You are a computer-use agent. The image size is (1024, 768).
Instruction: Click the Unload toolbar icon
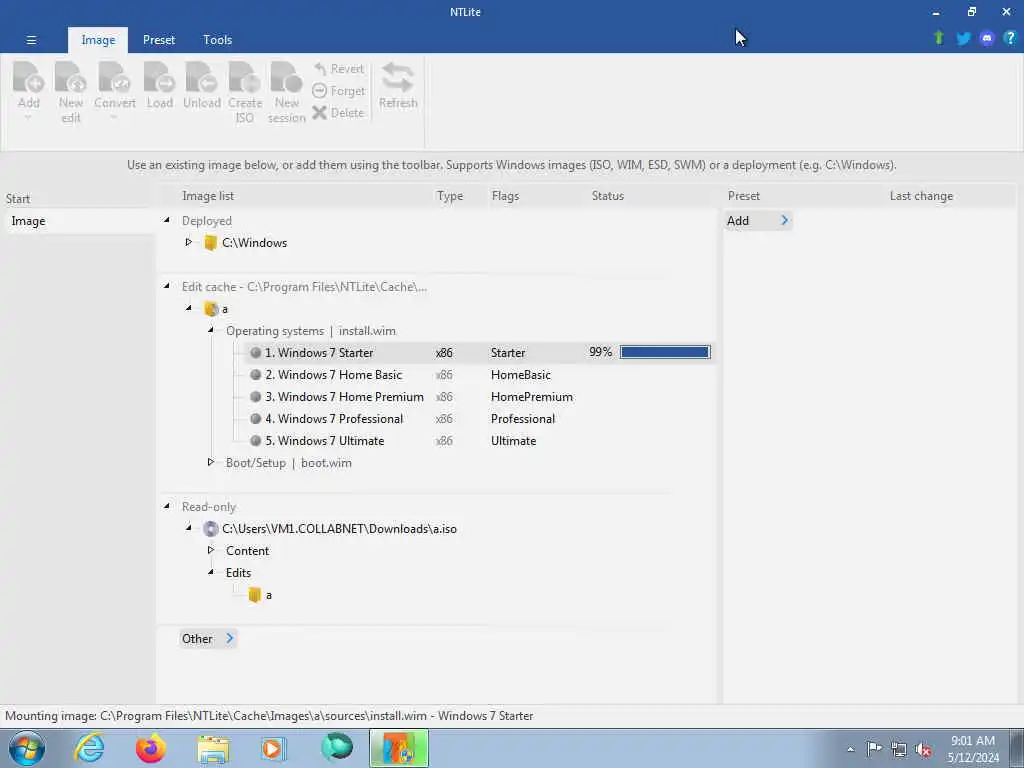point(201,76)
